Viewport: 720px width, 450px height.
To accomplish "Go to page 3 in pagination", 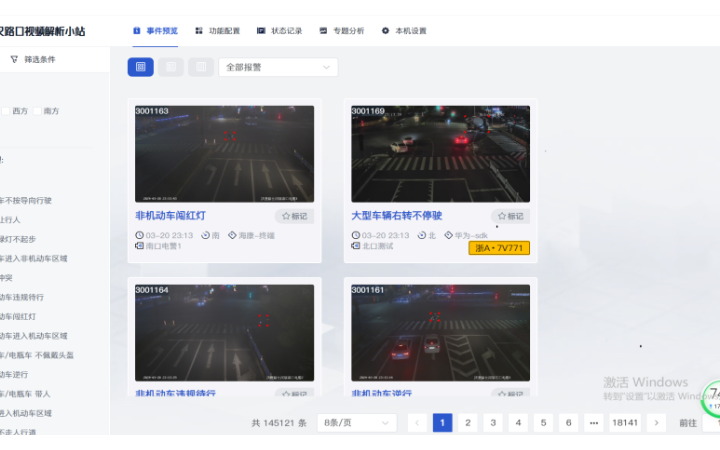I will coord(493,423).
